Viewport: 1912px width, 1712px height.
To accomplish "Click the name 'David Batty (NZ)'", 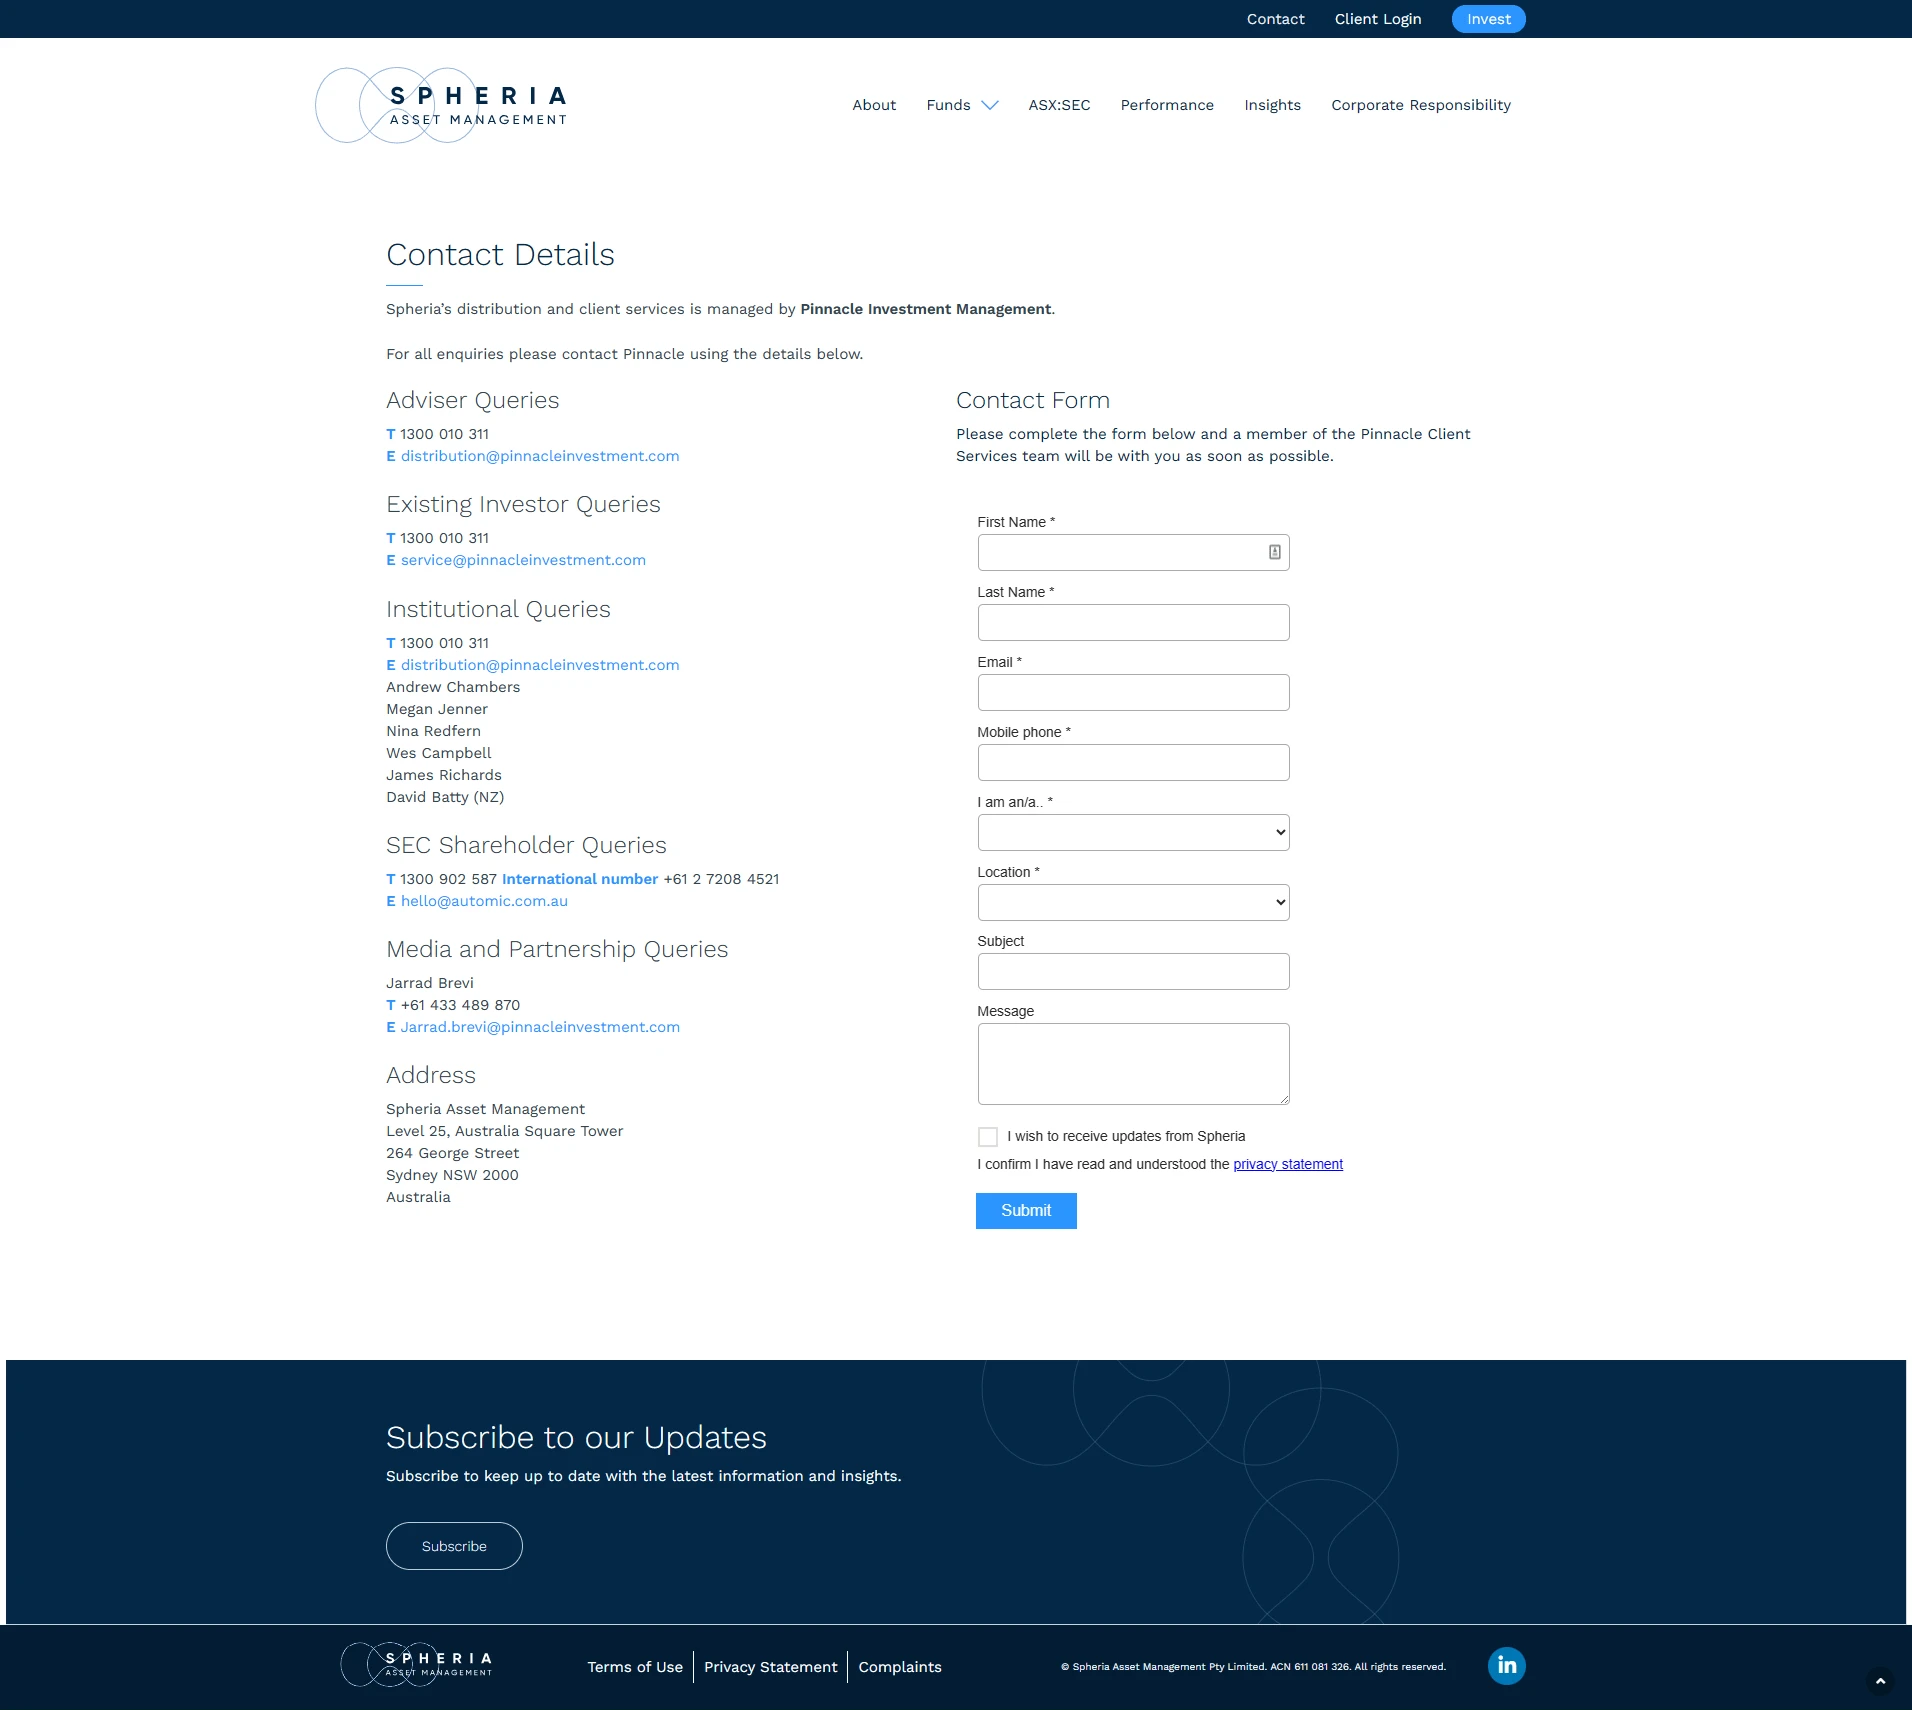I will (x=445, y=797).
